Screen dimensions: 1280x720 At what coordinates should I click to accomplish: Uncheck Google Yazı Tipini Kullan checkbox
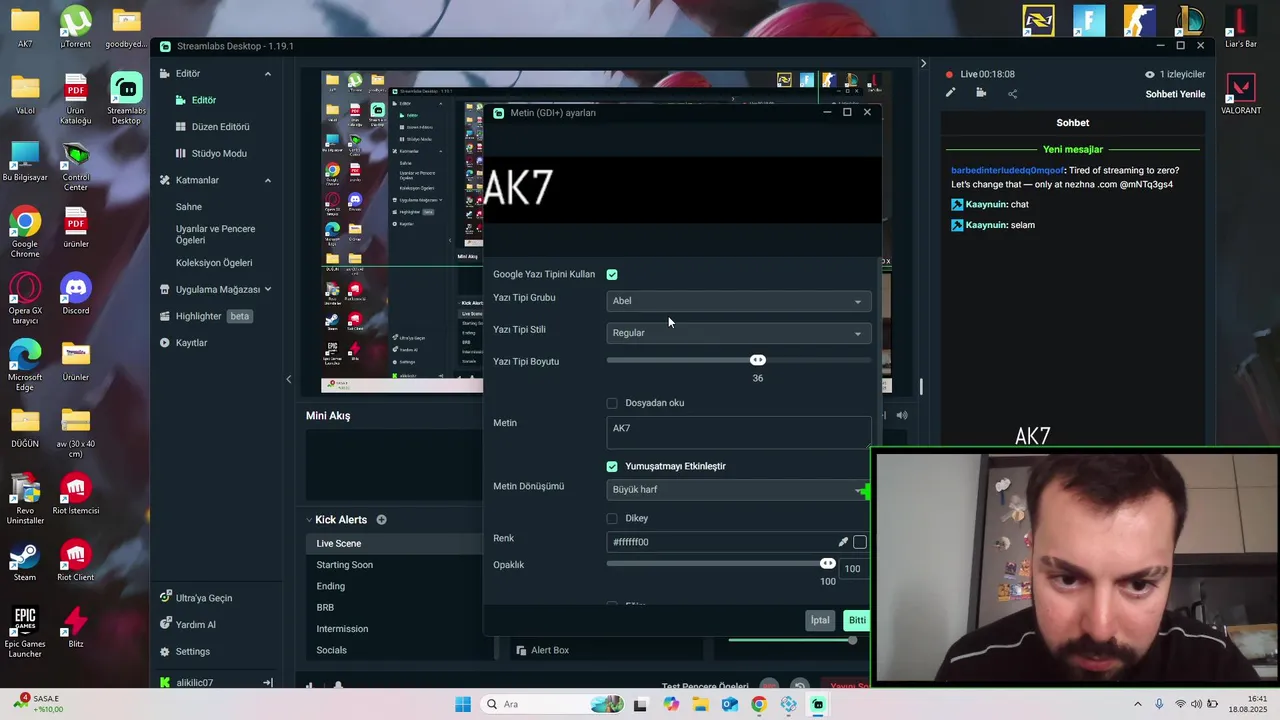612,274
